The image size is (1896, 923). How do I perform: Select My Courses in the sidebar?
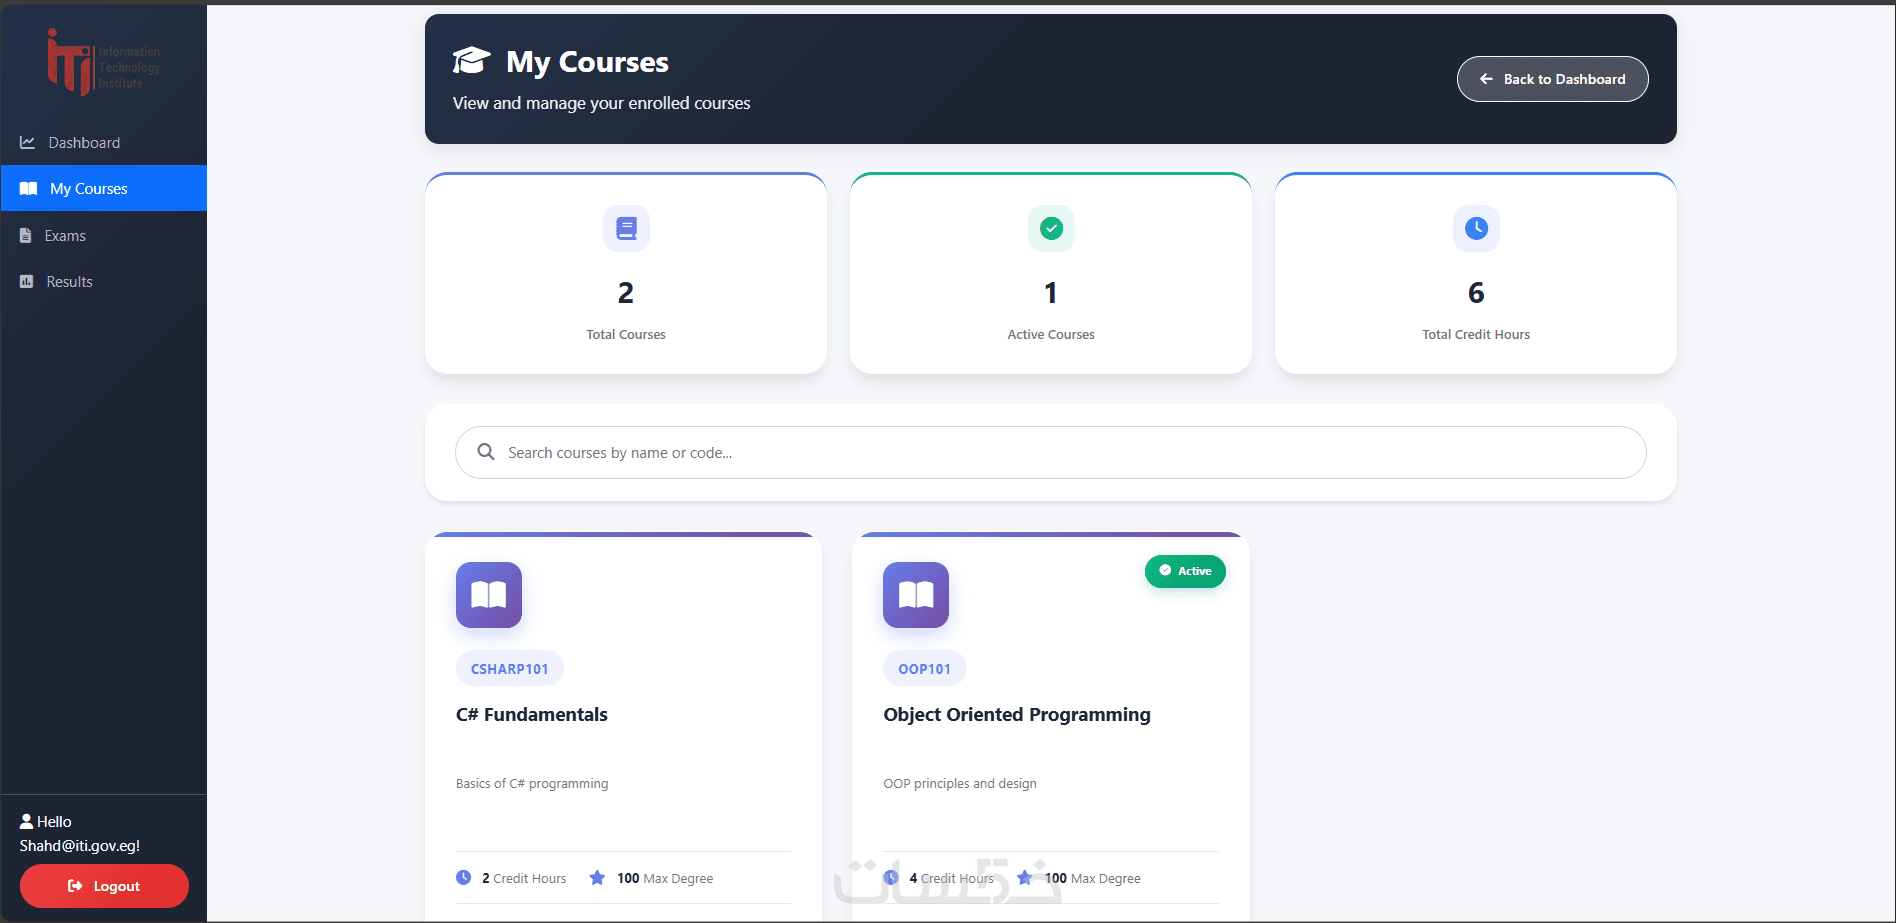pos(104,188)
